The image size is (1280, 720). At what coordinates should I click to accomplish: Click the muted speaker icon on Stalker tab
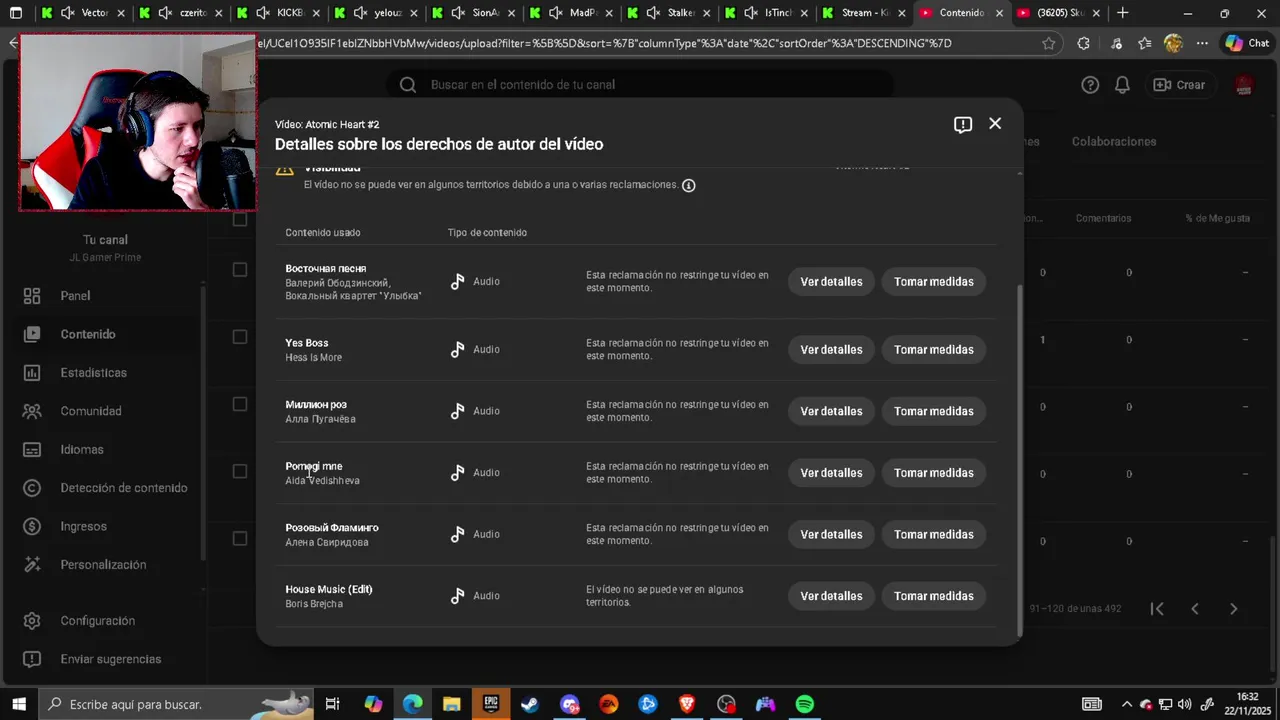653,13
